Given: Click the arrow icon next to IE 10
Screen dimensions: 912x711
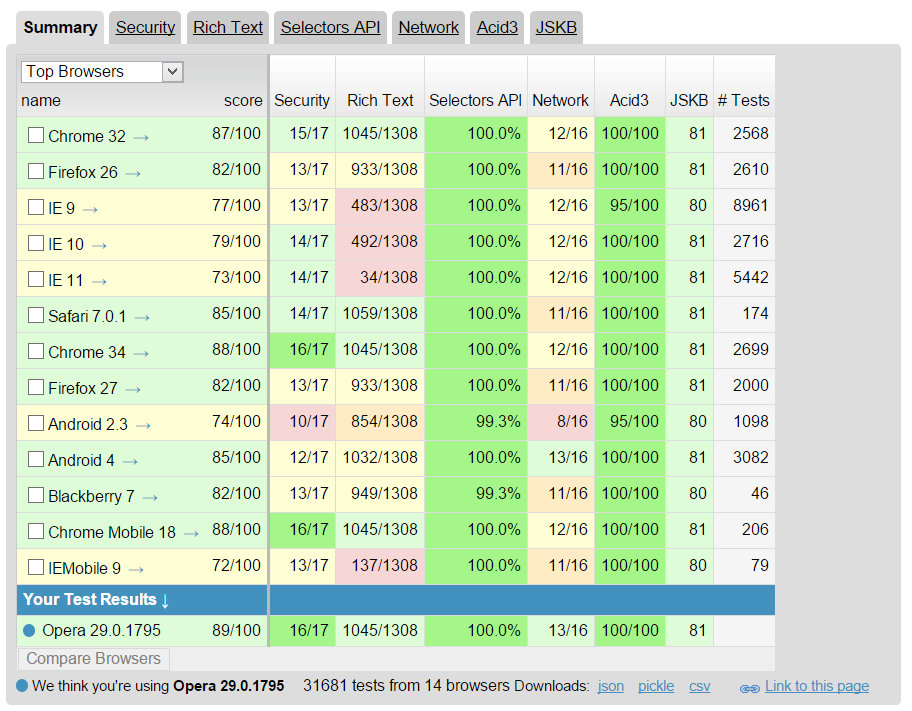Looking at the screenshot, I should [x=99, y=246].
